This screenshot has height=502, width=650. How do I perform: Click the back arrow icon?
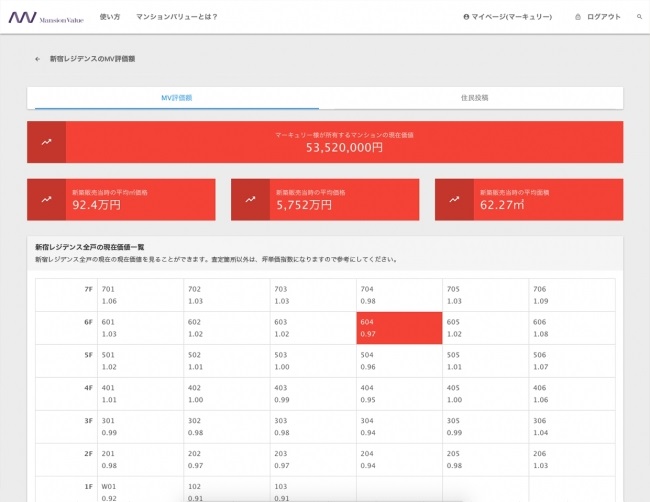tap(38, 60)
